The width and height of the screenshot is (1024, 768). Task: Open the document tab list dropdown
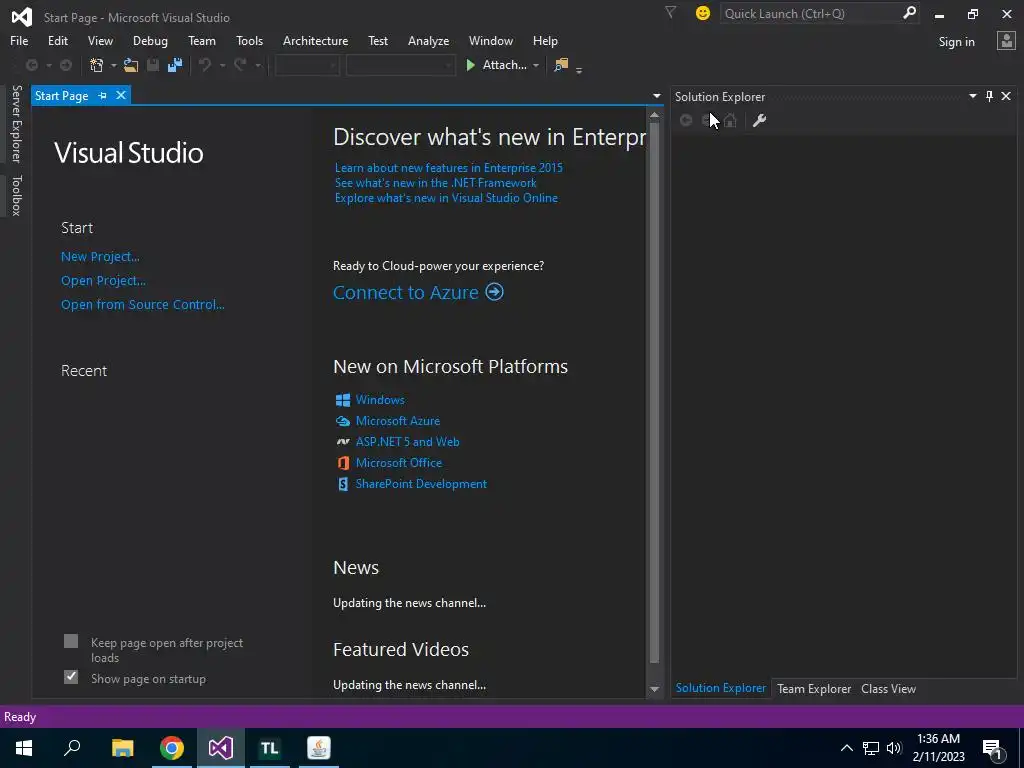click(656, 96)
